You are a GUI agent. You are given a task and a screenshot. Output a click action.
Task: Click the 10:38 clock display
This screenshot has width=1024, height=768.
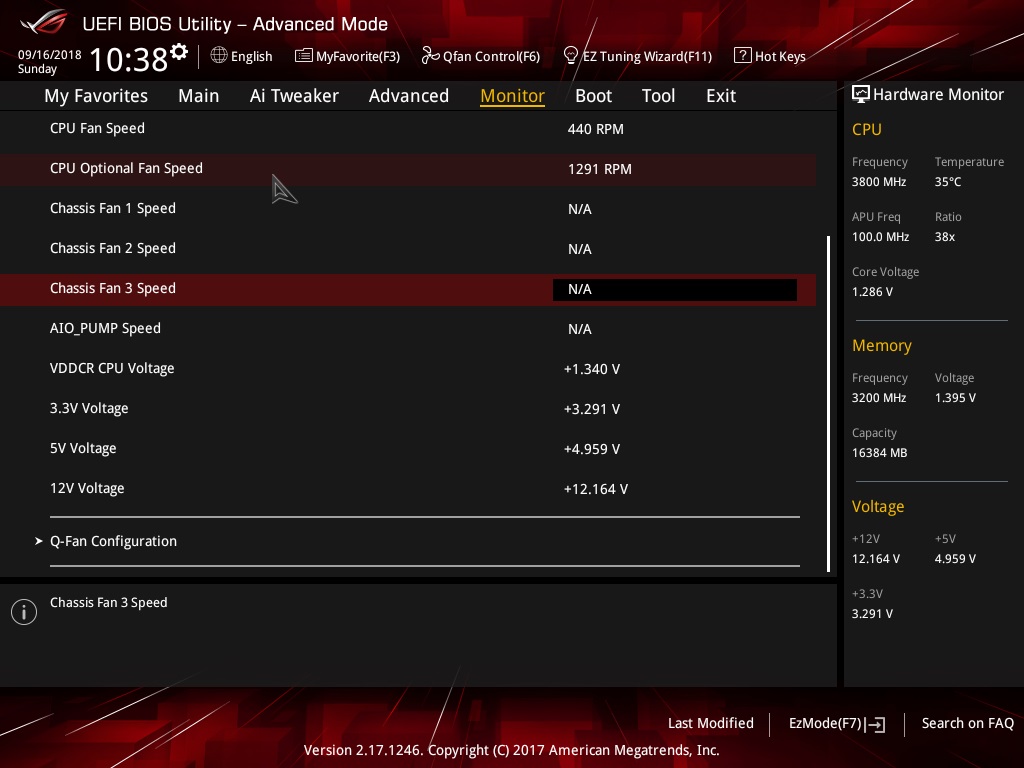129,59
